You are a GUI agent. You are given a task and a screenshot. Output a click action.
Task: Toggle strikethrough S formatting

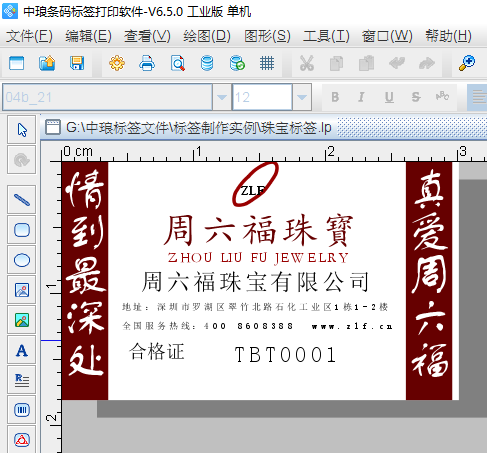tap(416, 97)
